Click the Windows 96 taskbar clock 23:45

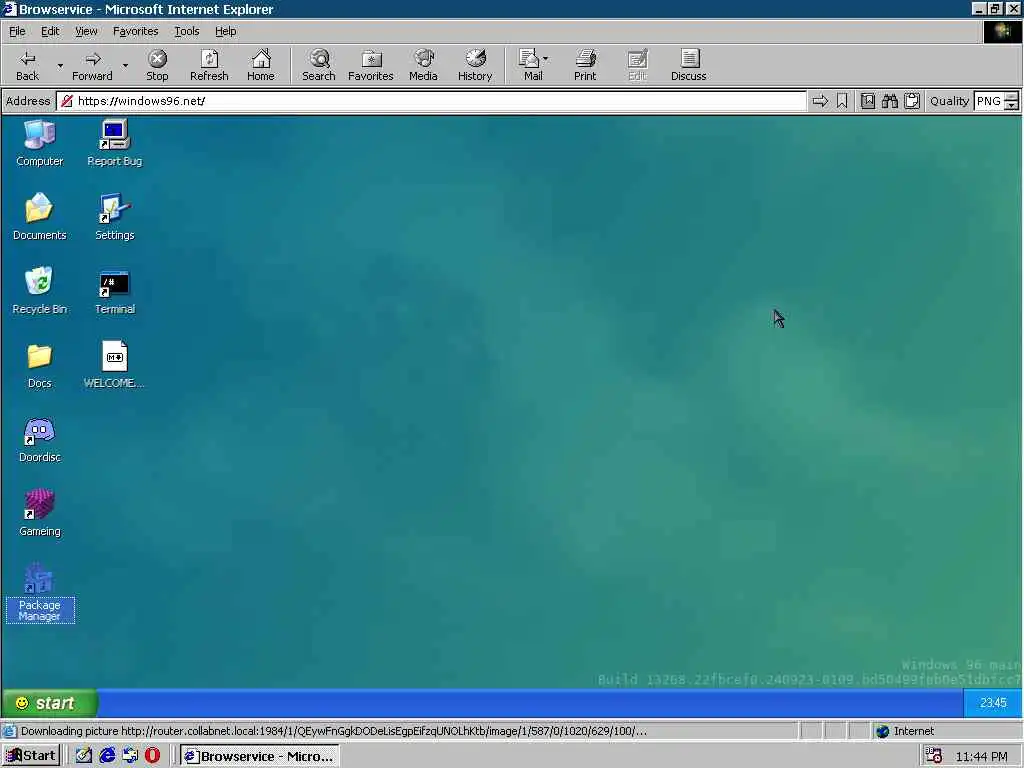point(993,703)
